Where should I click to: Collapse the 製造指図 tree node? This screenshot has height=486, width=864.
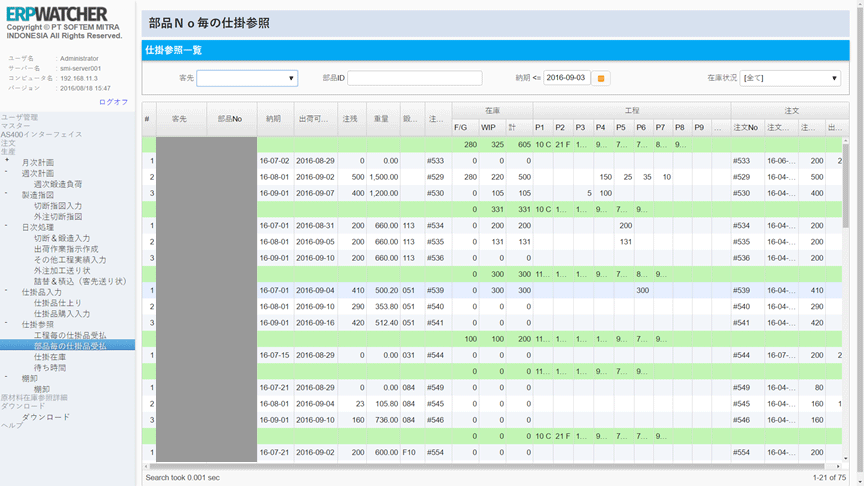click(x=7, y=193)
